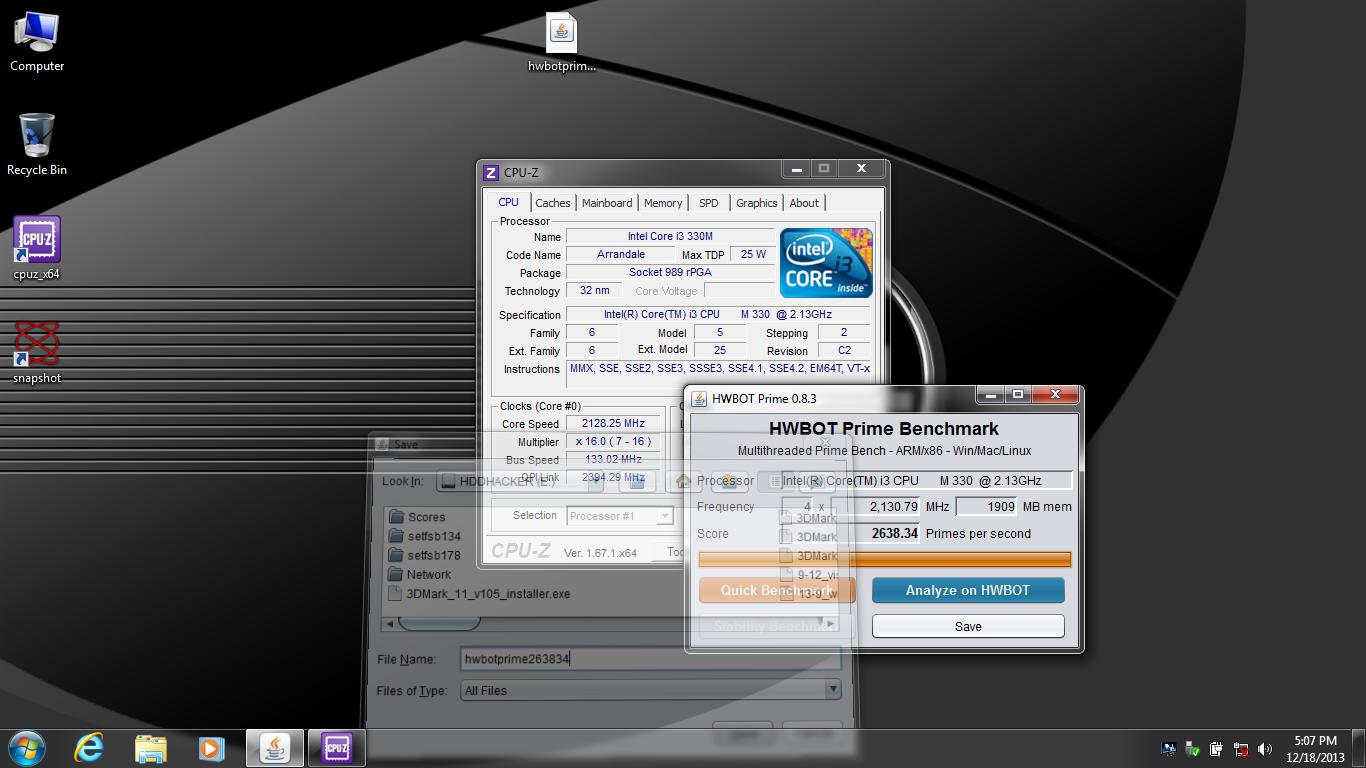This screenshot has height=768, width=1366.
Task: Click the orange benchmark progress bar
Action: 885,559
